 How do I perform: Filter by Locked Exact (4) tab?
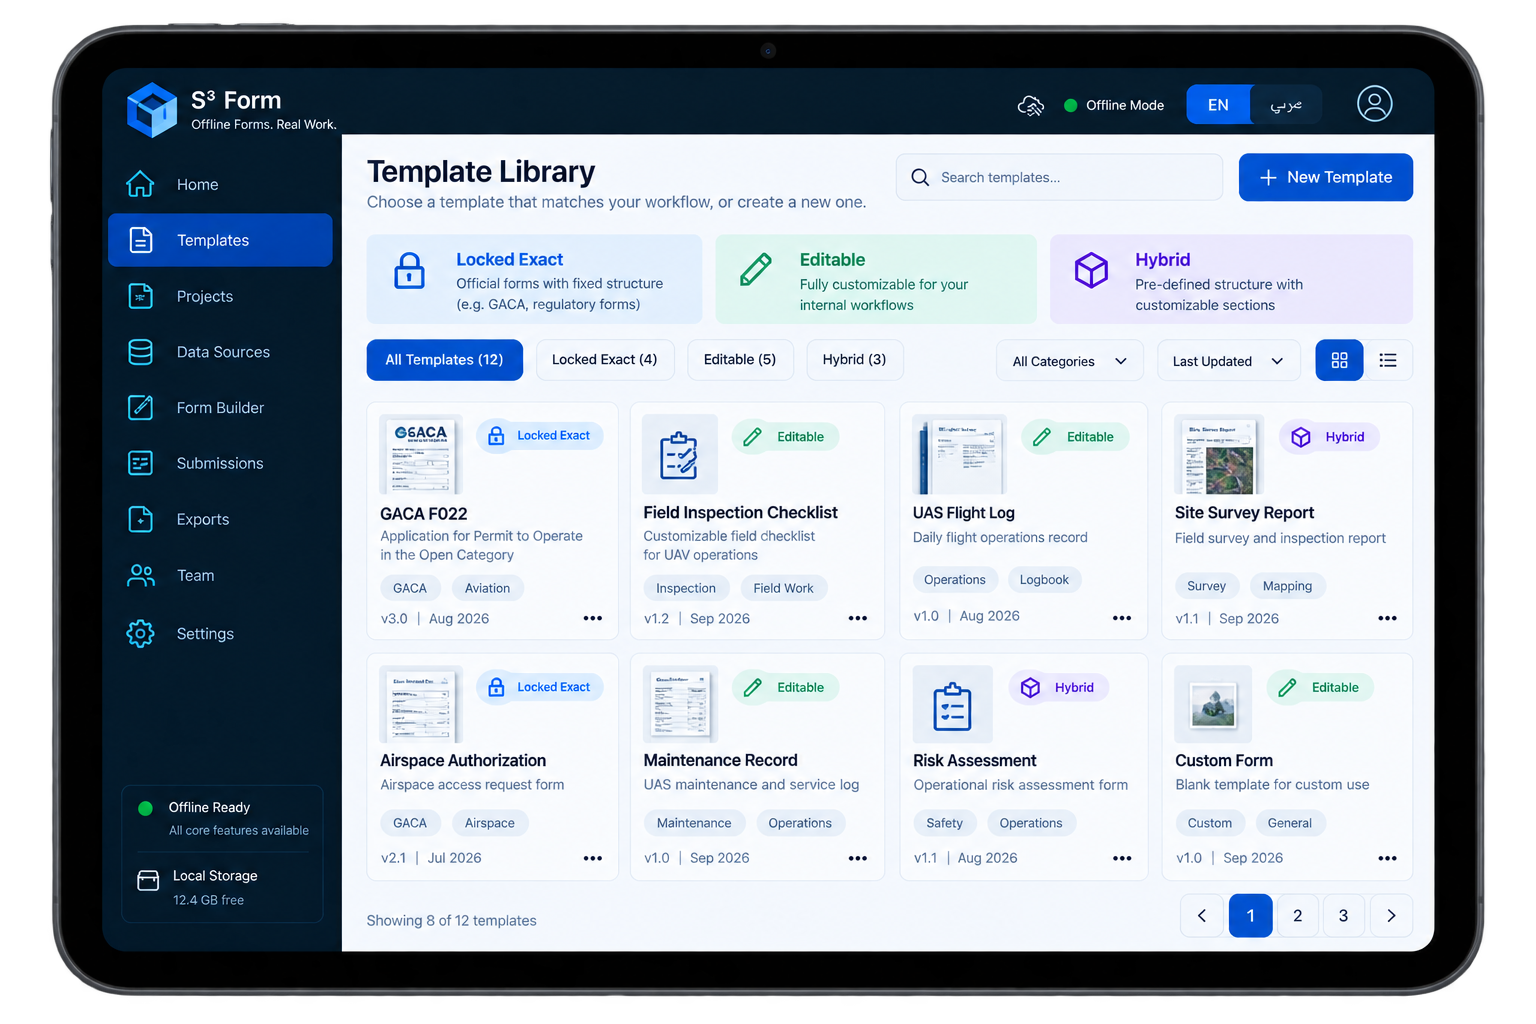tap(605, 360)
